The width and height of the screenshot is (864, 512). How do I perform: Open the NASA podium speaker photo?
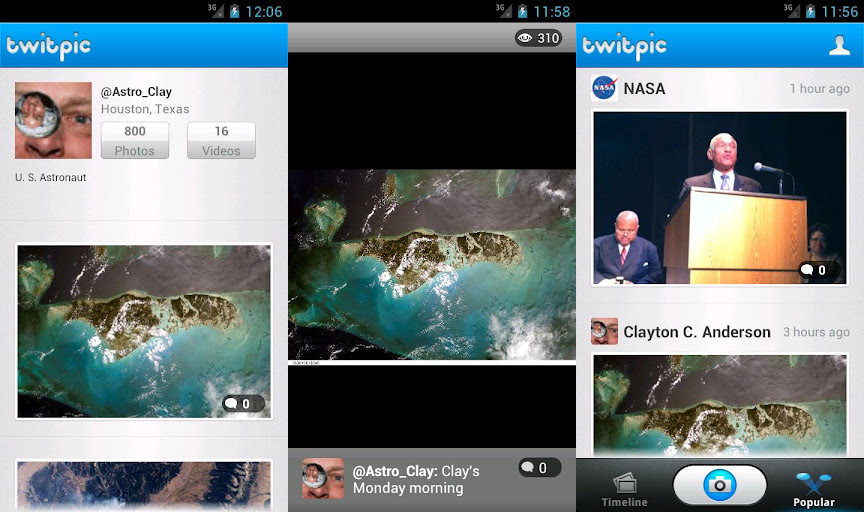tap(720, 196)
